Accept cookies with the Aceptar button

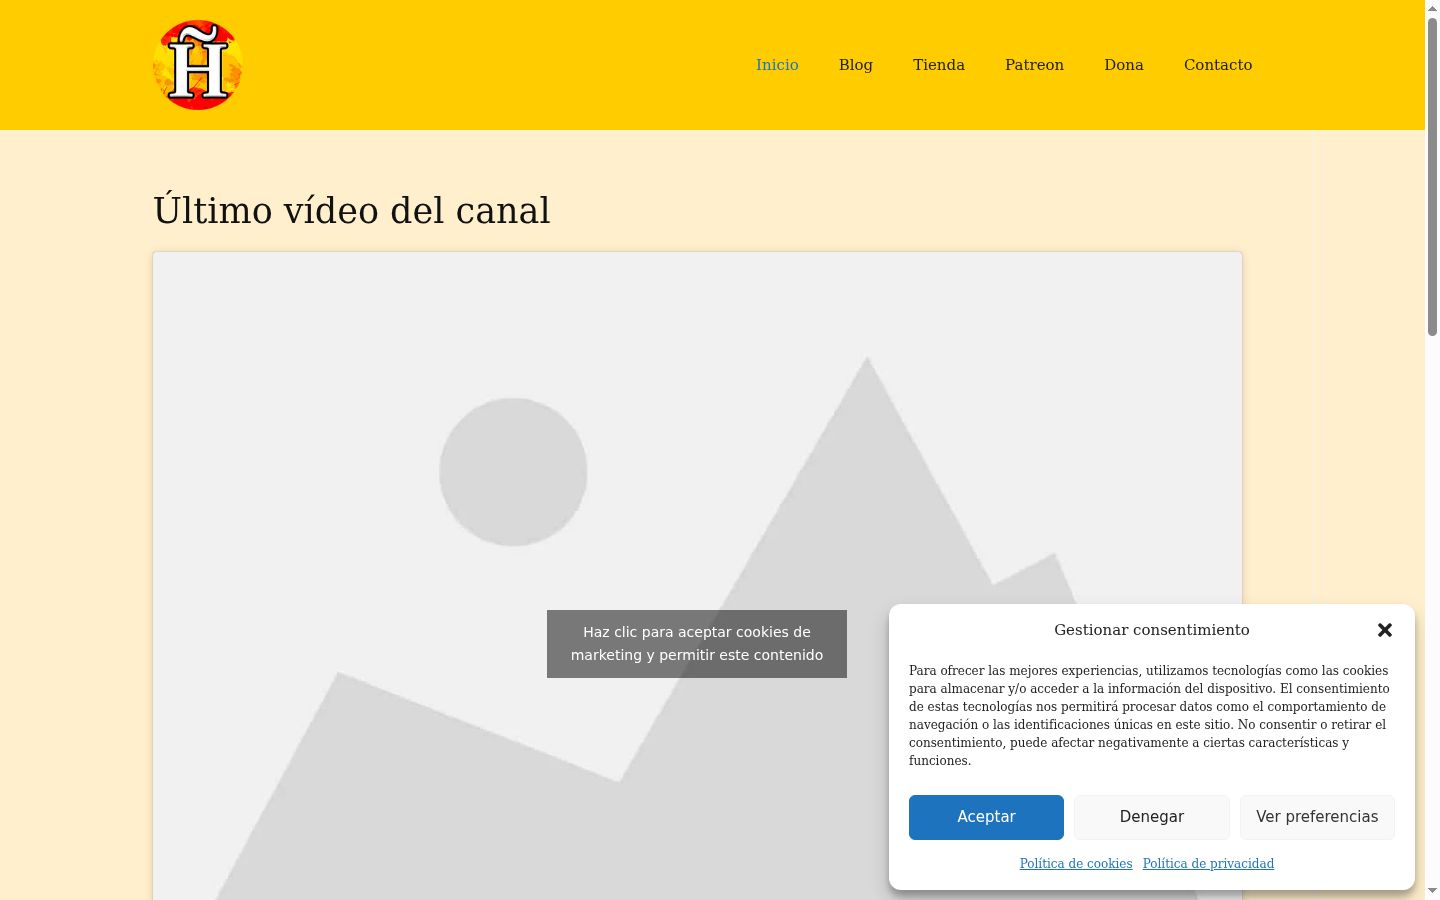point(986,817)
